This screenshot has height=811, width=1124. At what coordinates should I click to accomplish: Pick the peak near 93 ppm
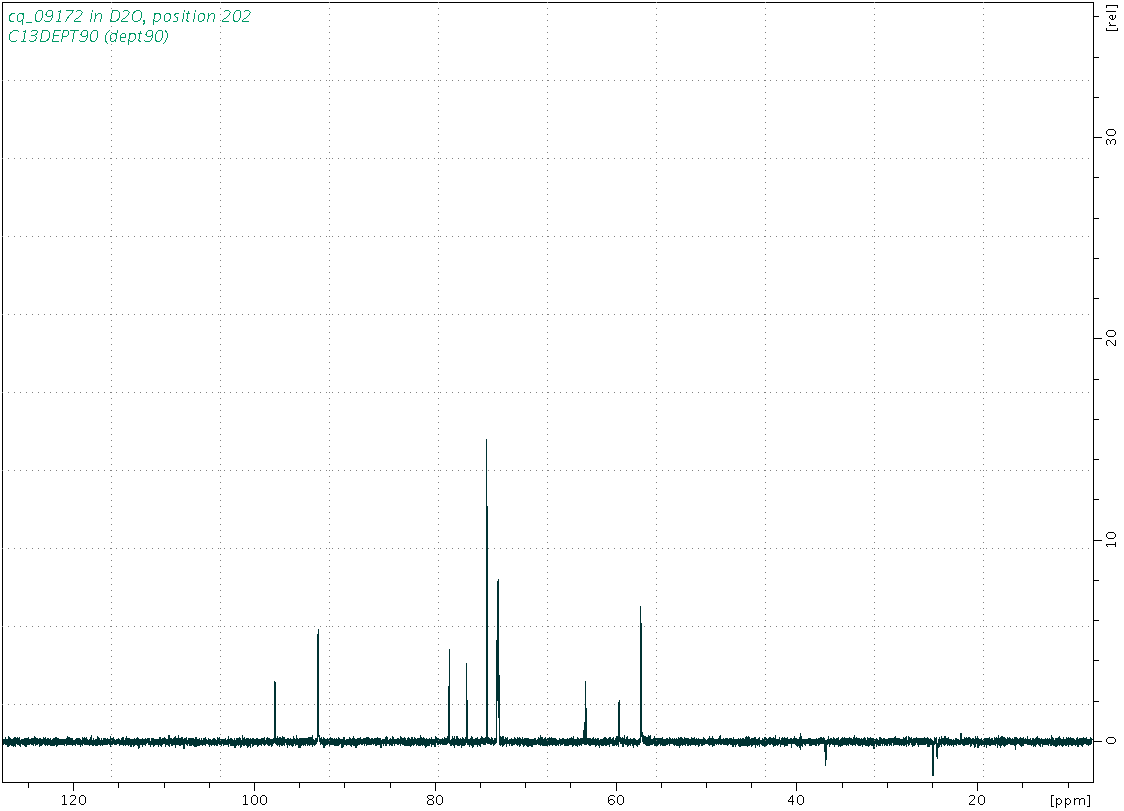(x=318, y=684)
